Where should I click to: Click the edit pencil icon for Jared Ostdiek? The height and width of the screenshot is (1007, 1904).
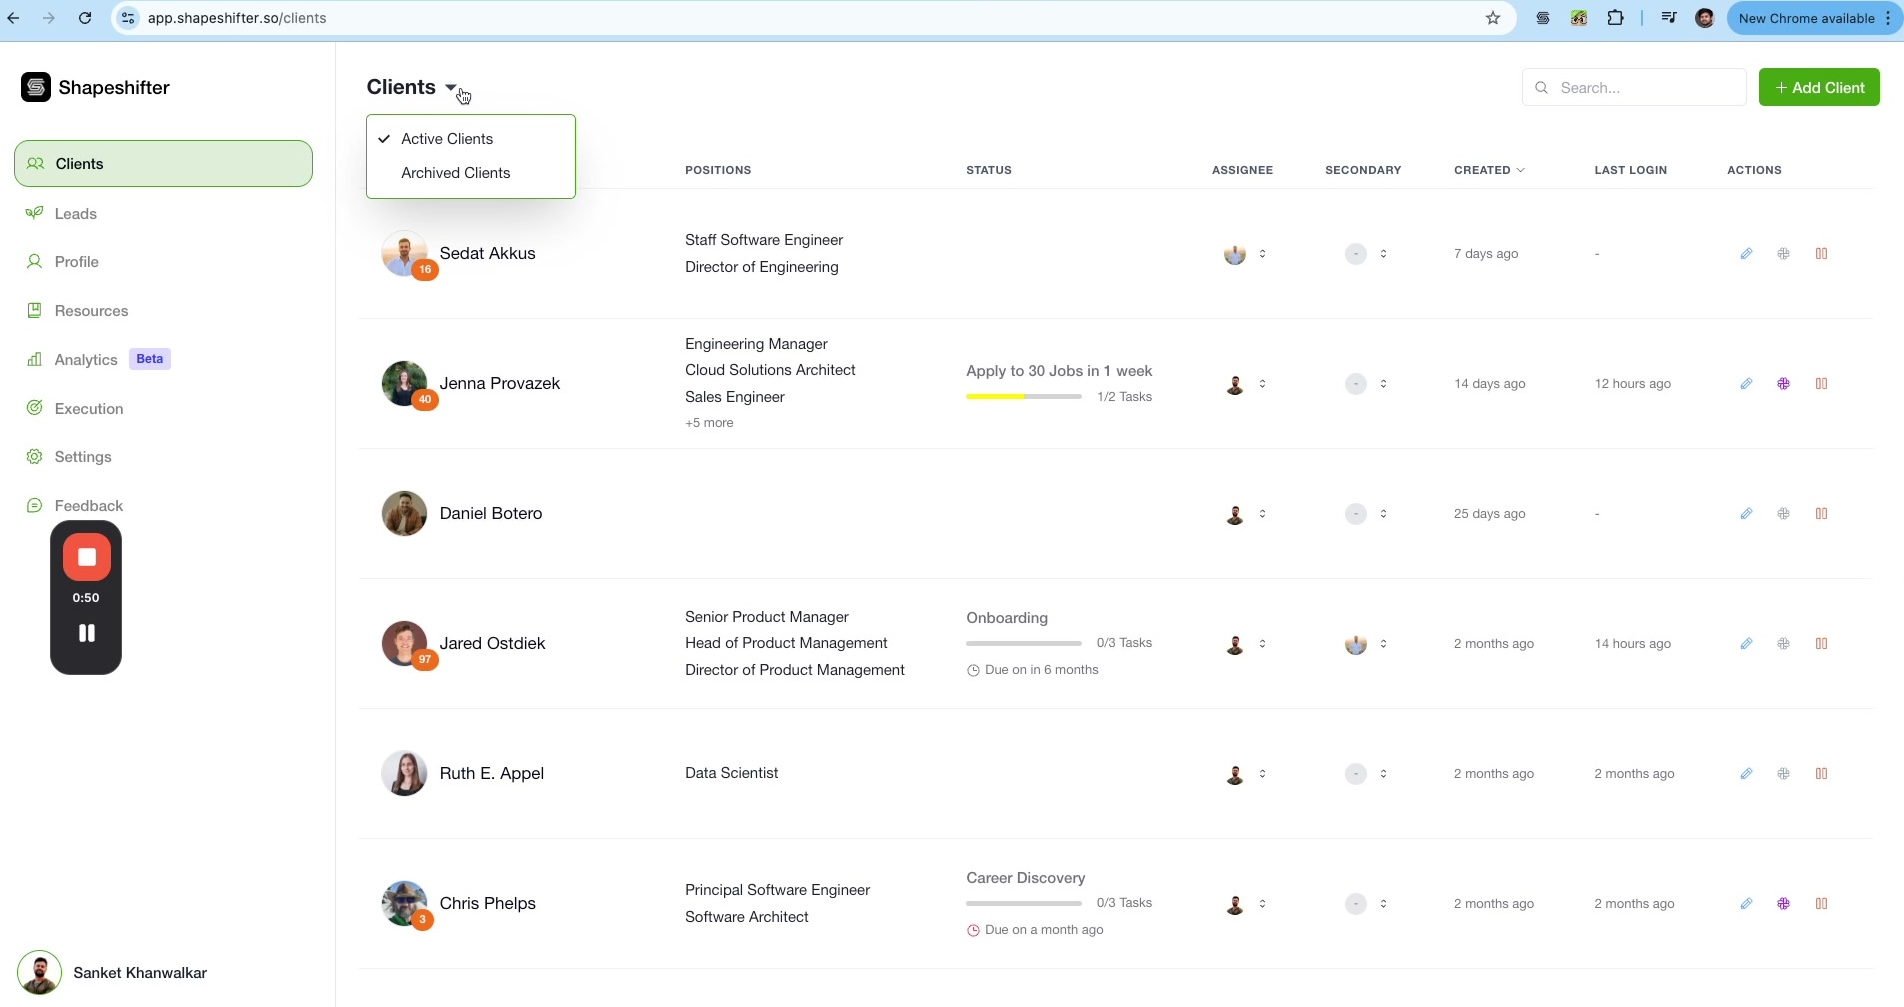click(x=1746, y=644)
